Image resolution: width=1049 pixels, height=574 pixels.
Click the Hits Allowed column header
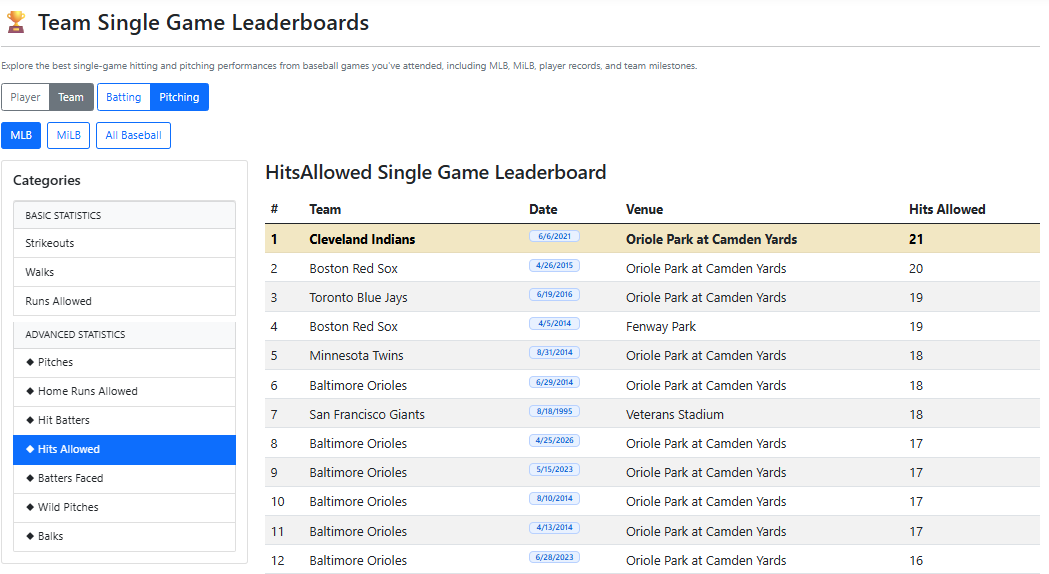(947, 209)
